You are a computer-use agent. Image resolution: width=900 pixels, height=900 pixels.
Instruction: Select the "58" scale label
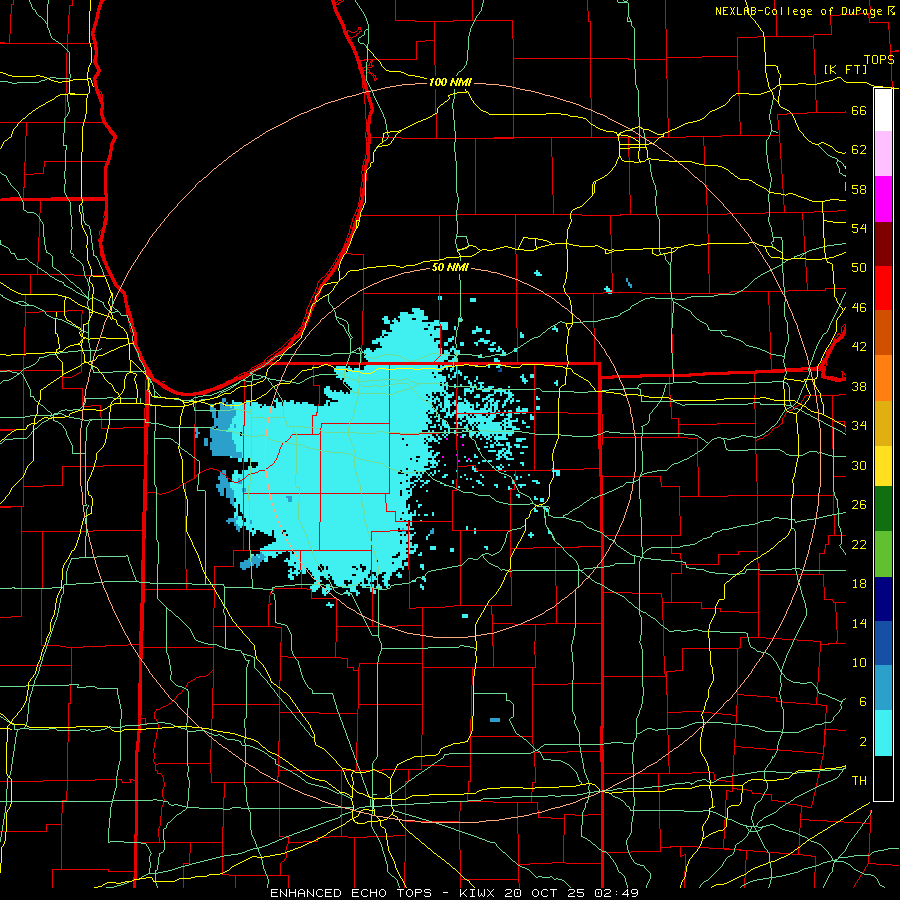click(859, 189)
